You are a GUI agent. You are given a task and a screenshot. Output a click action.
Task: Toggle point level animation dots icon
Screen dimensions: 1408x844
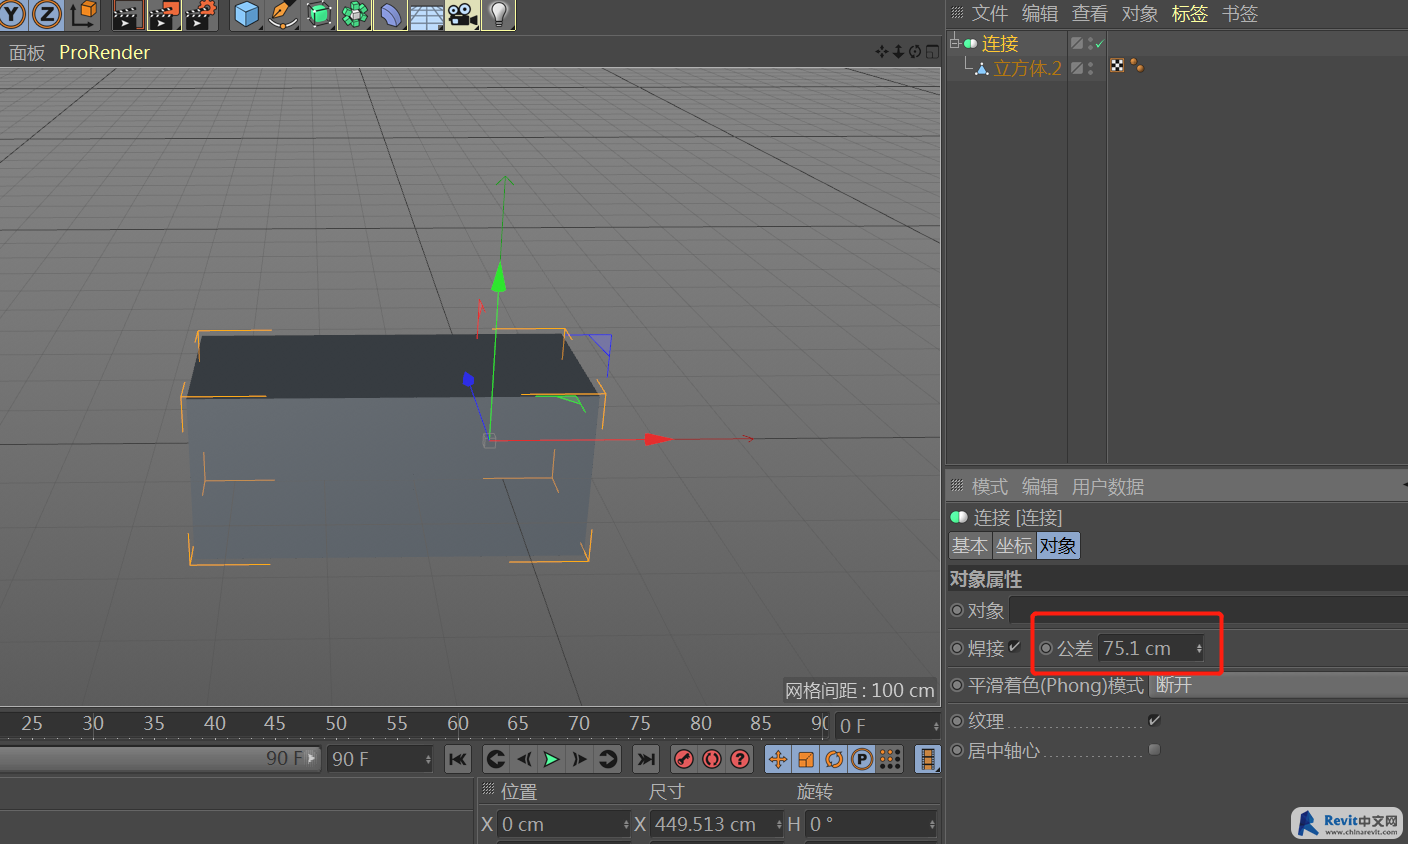click(x=890, y=759)
